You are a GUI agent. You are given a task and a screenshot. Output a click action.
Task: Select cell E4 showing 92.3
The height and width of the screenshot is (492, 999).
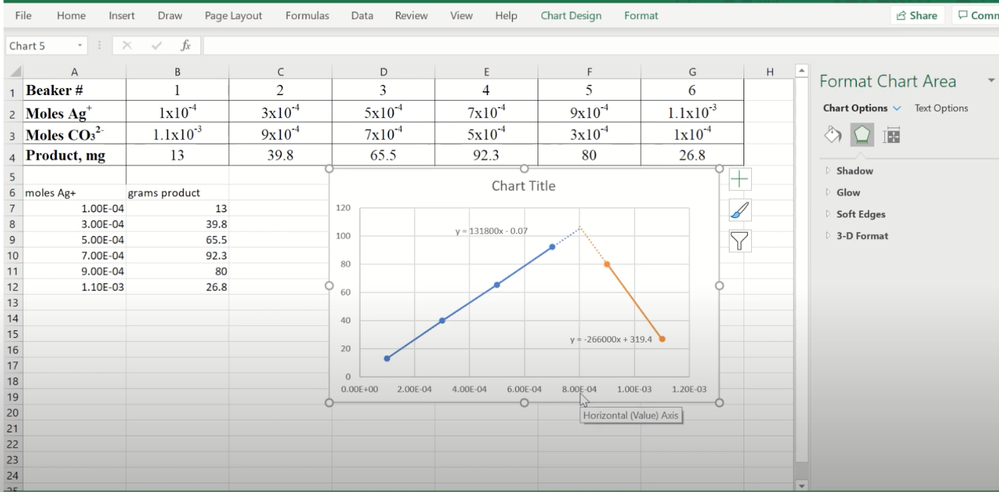point(486,155)
